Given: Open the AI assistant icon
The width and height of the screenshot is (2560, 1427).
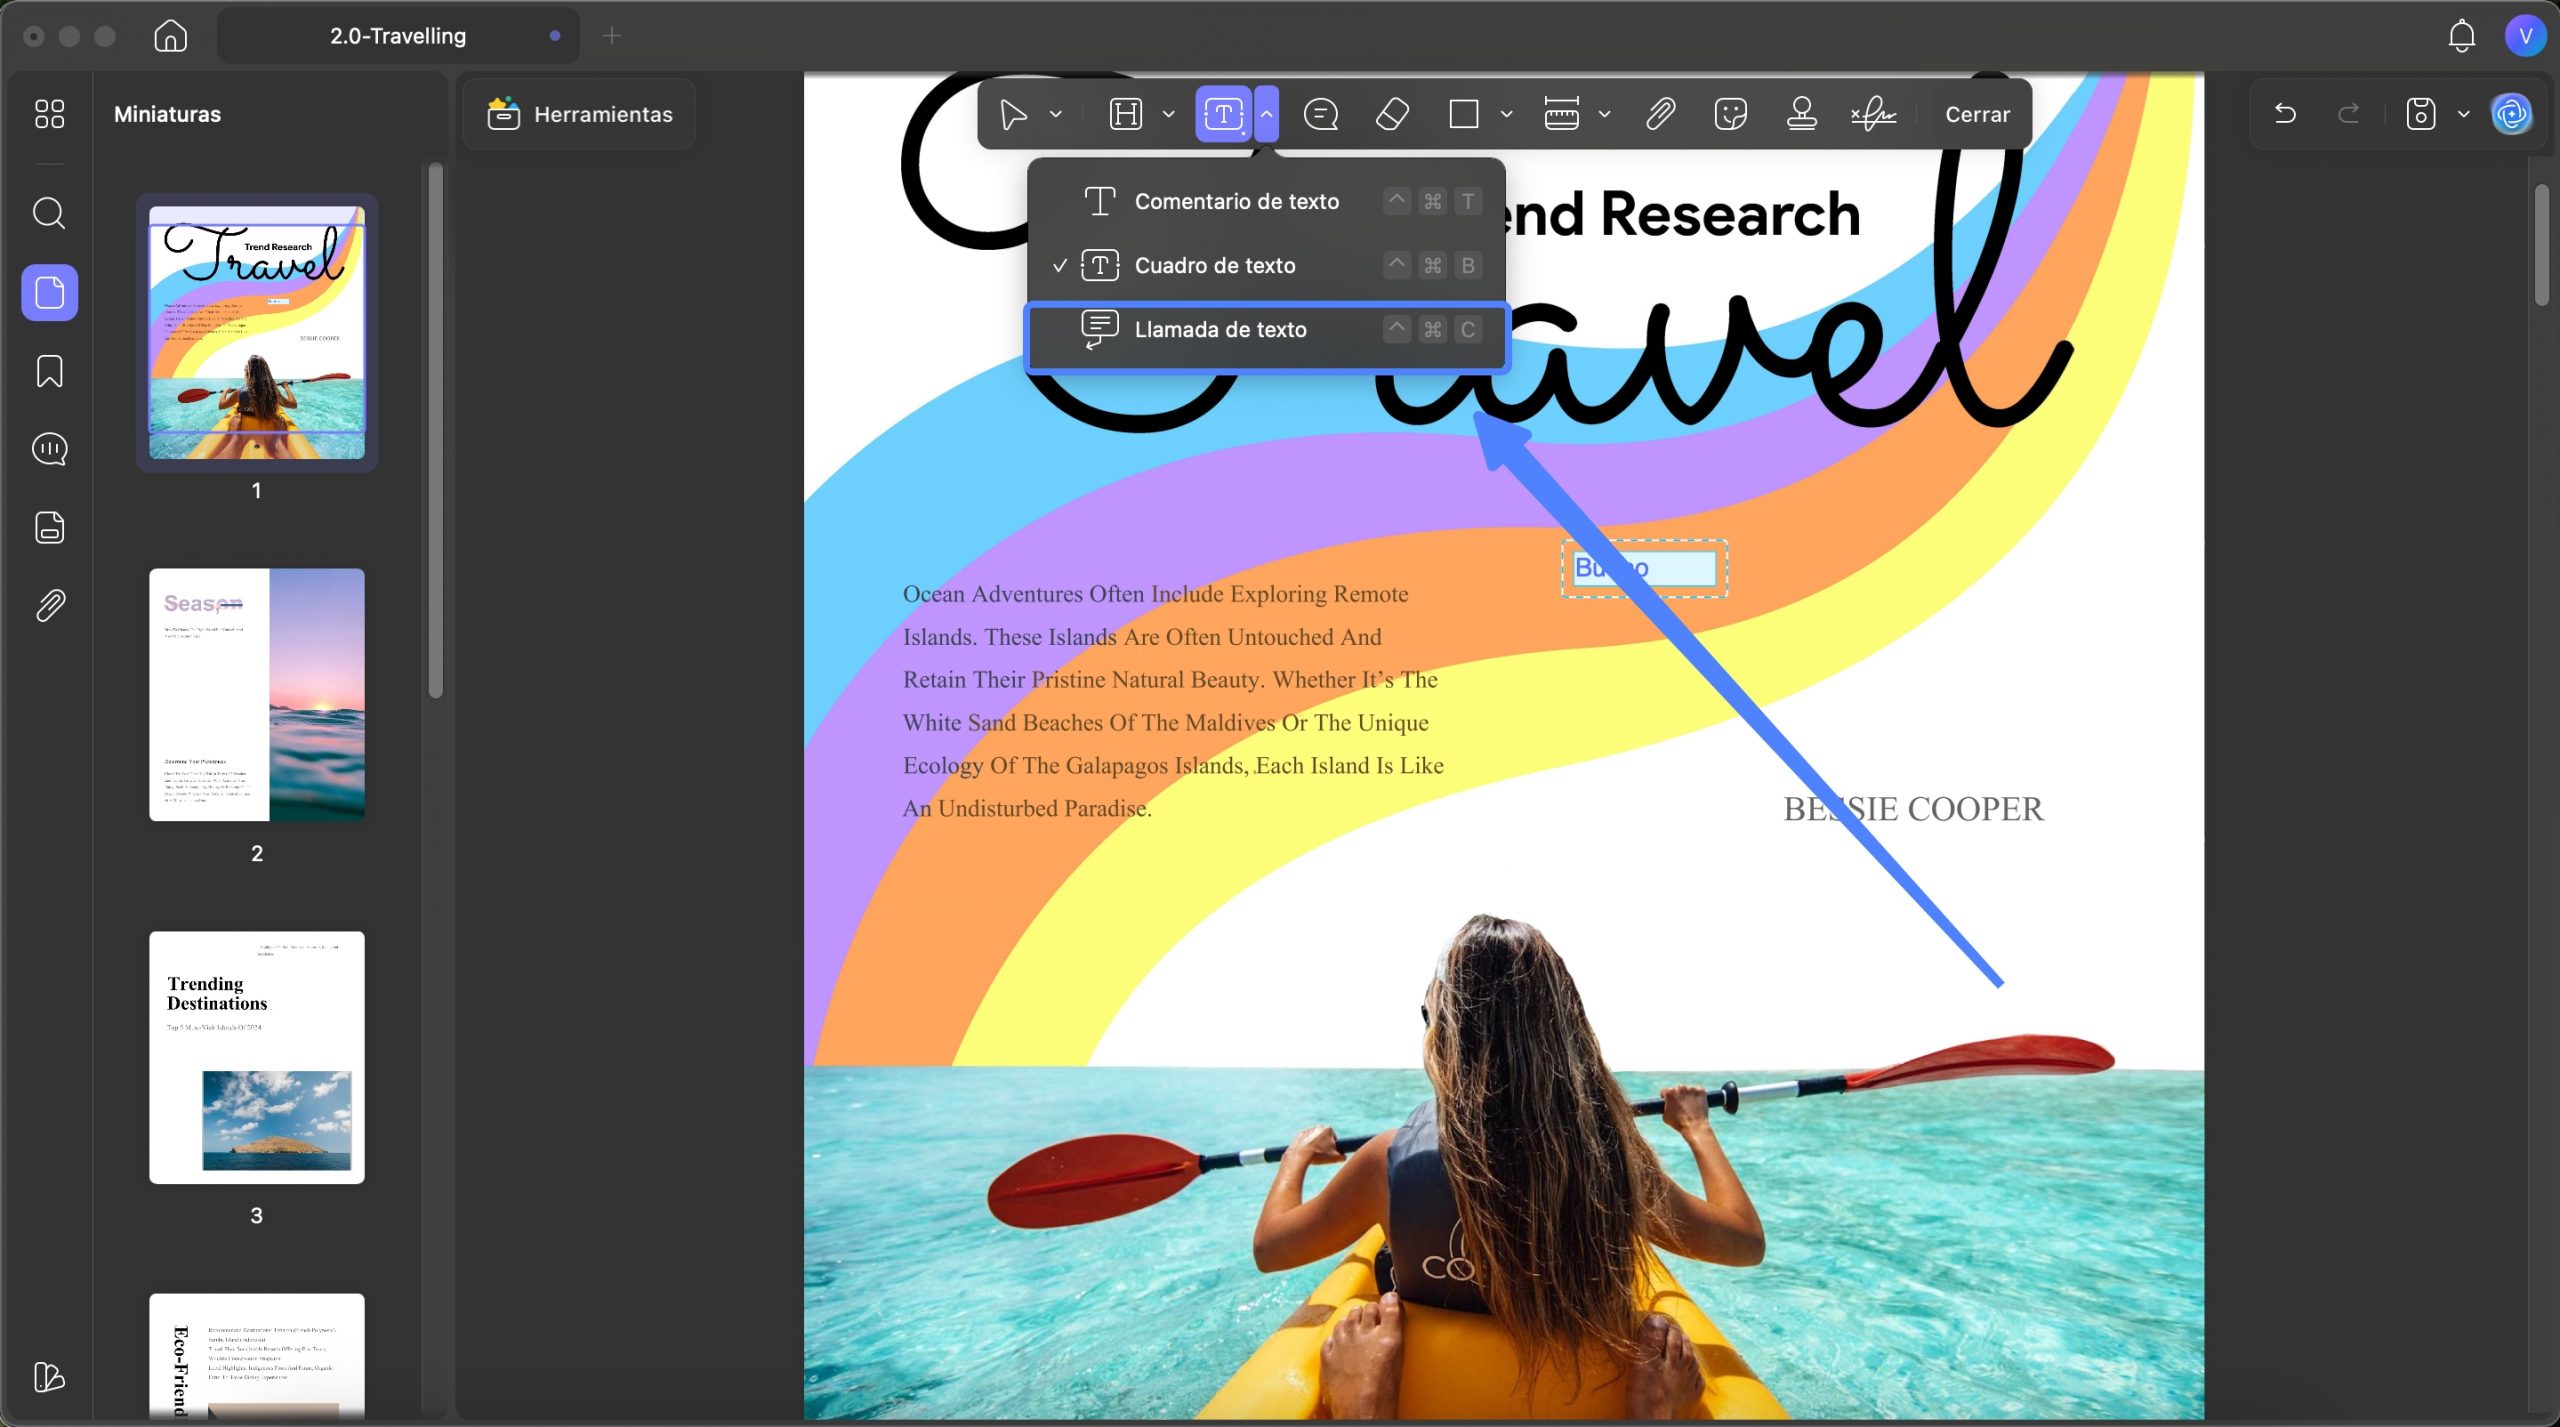Looking at the screenshot, I should pyautogui.click(x=2511, y=114).
